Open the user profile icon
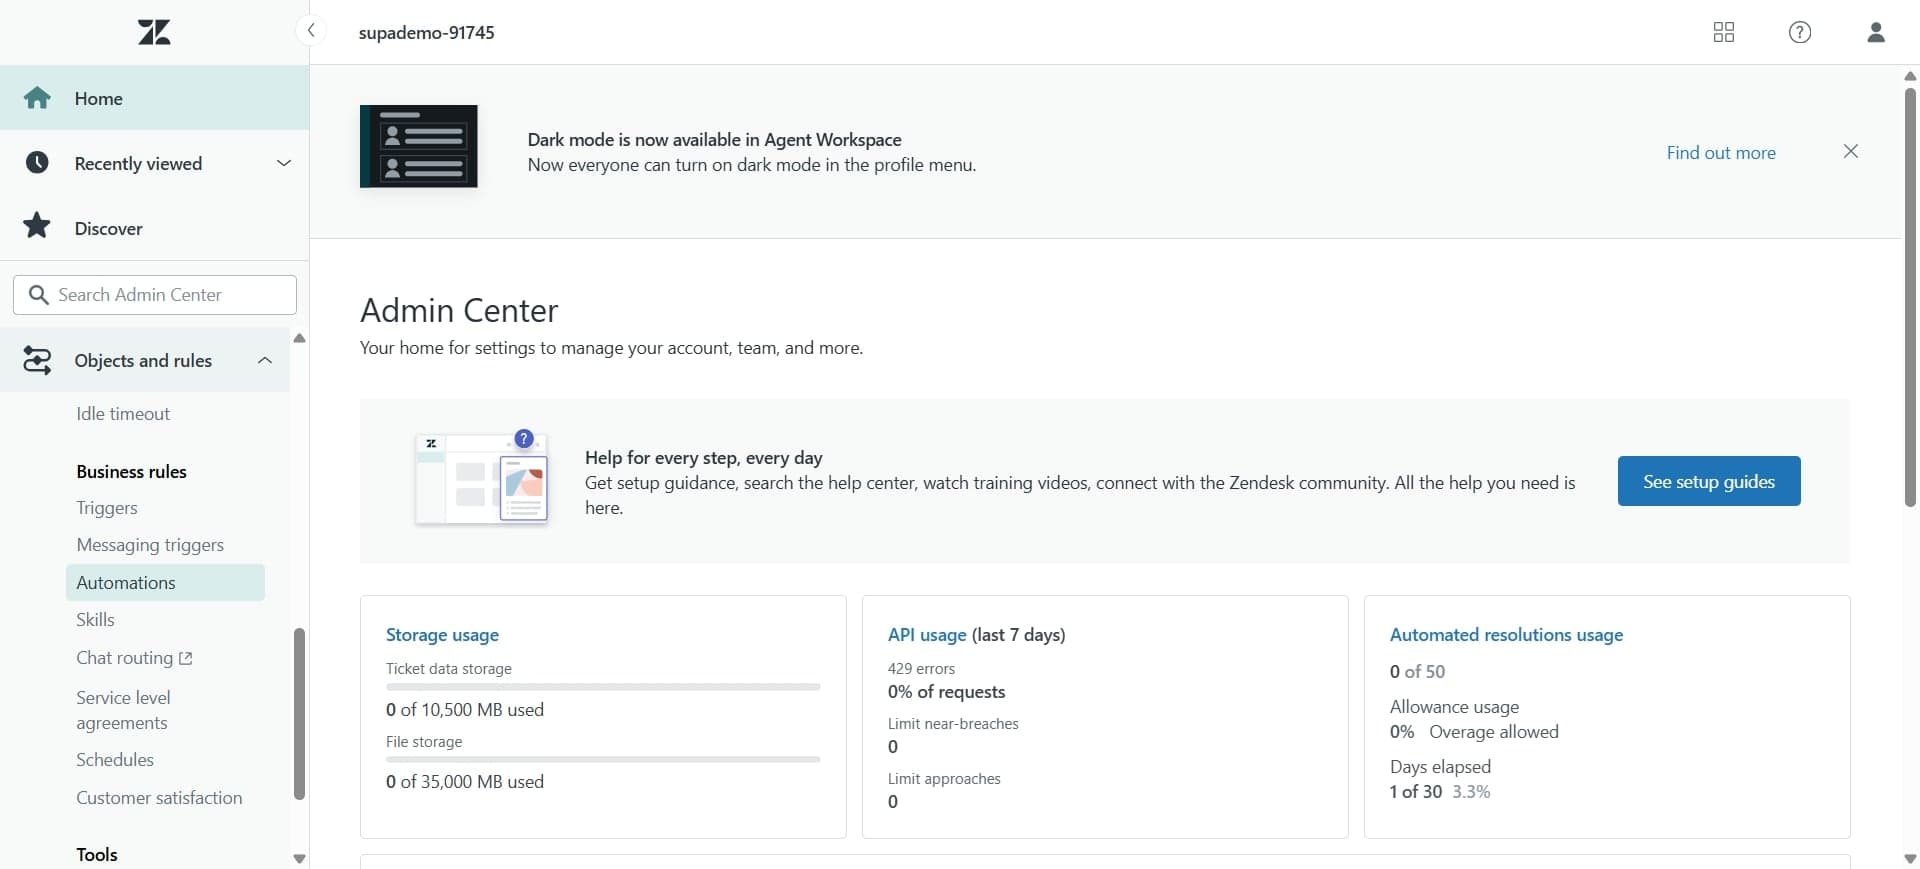The width and height of the screenshot is (1920, 869). pos(1875,32)
